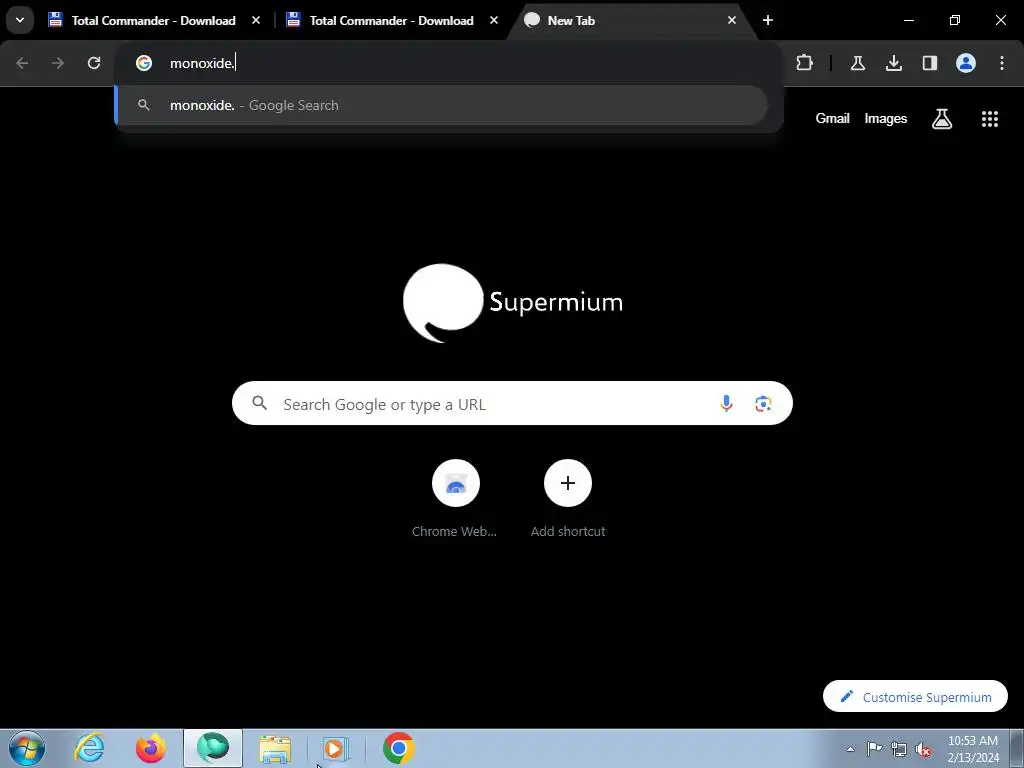Launch Internet Explorer from the taskbar

pyautogui.click(x=89, y=748)
